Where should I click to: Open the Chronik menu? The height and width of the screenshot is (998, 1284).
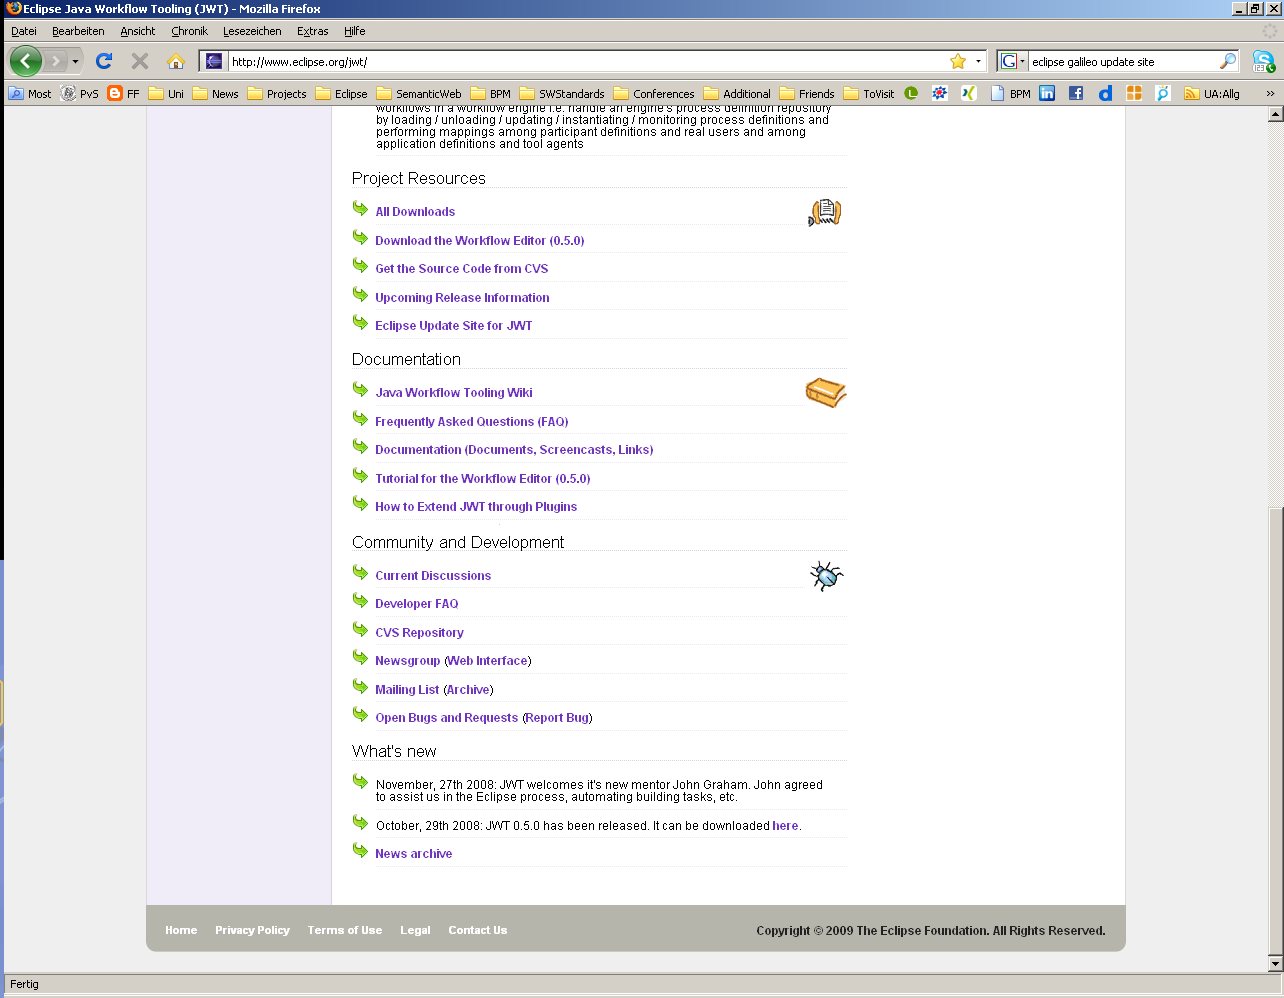coord(189,31)
